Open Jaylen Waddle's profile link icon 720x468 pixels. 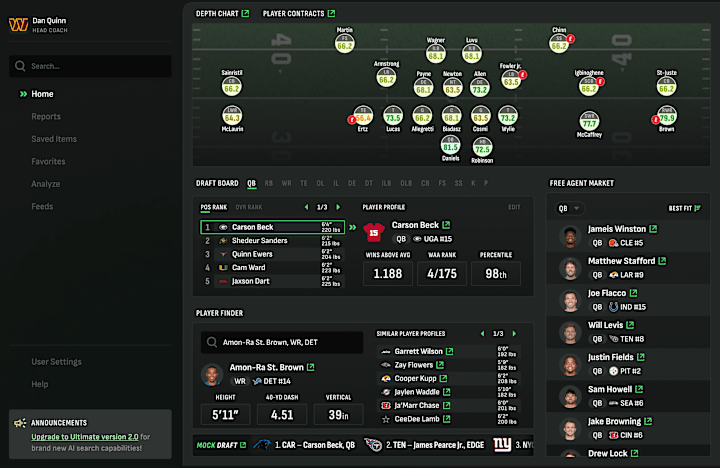point(446,392)
